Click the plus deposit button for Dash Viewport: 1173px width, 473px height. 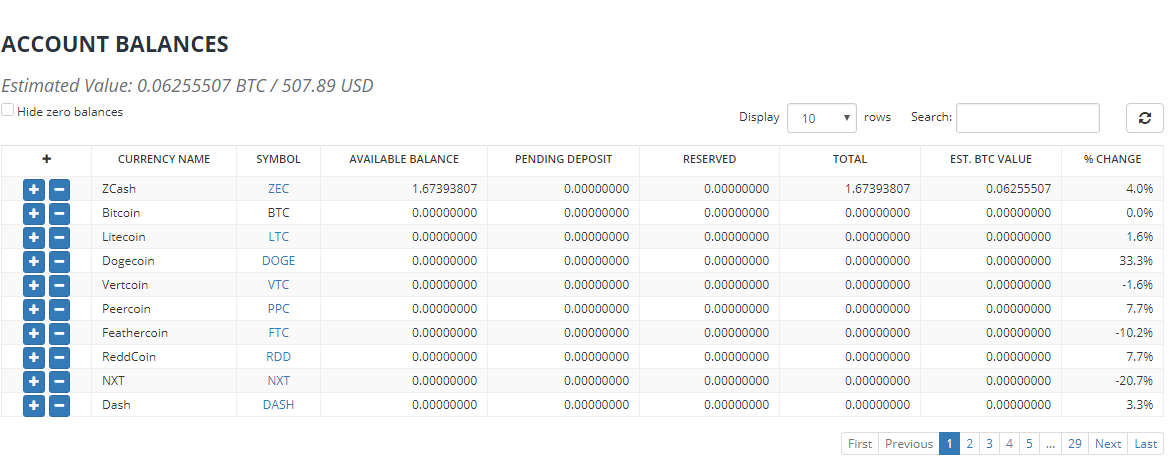coord(34,405)
